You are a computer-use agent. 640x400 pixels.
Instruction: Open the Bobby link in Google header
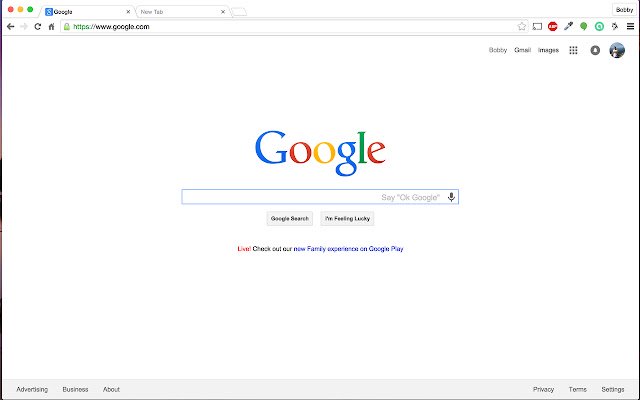[x=498, y=50]
